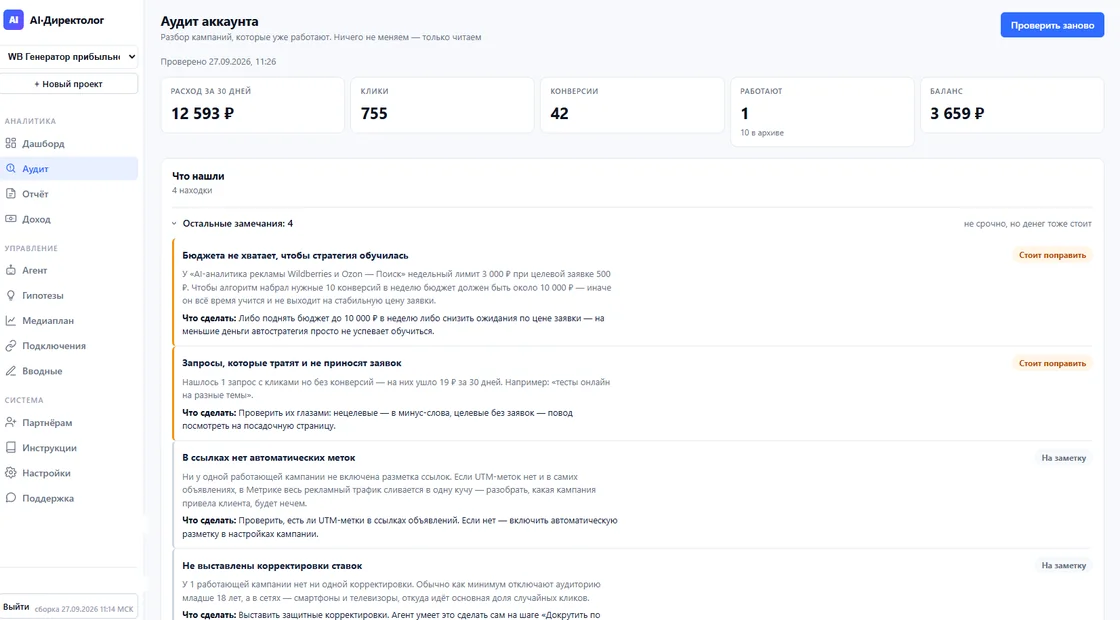Open the Дашборд menu item
Image resolution: width=1120 pixels, height=620 pixels.
(69, 144)
